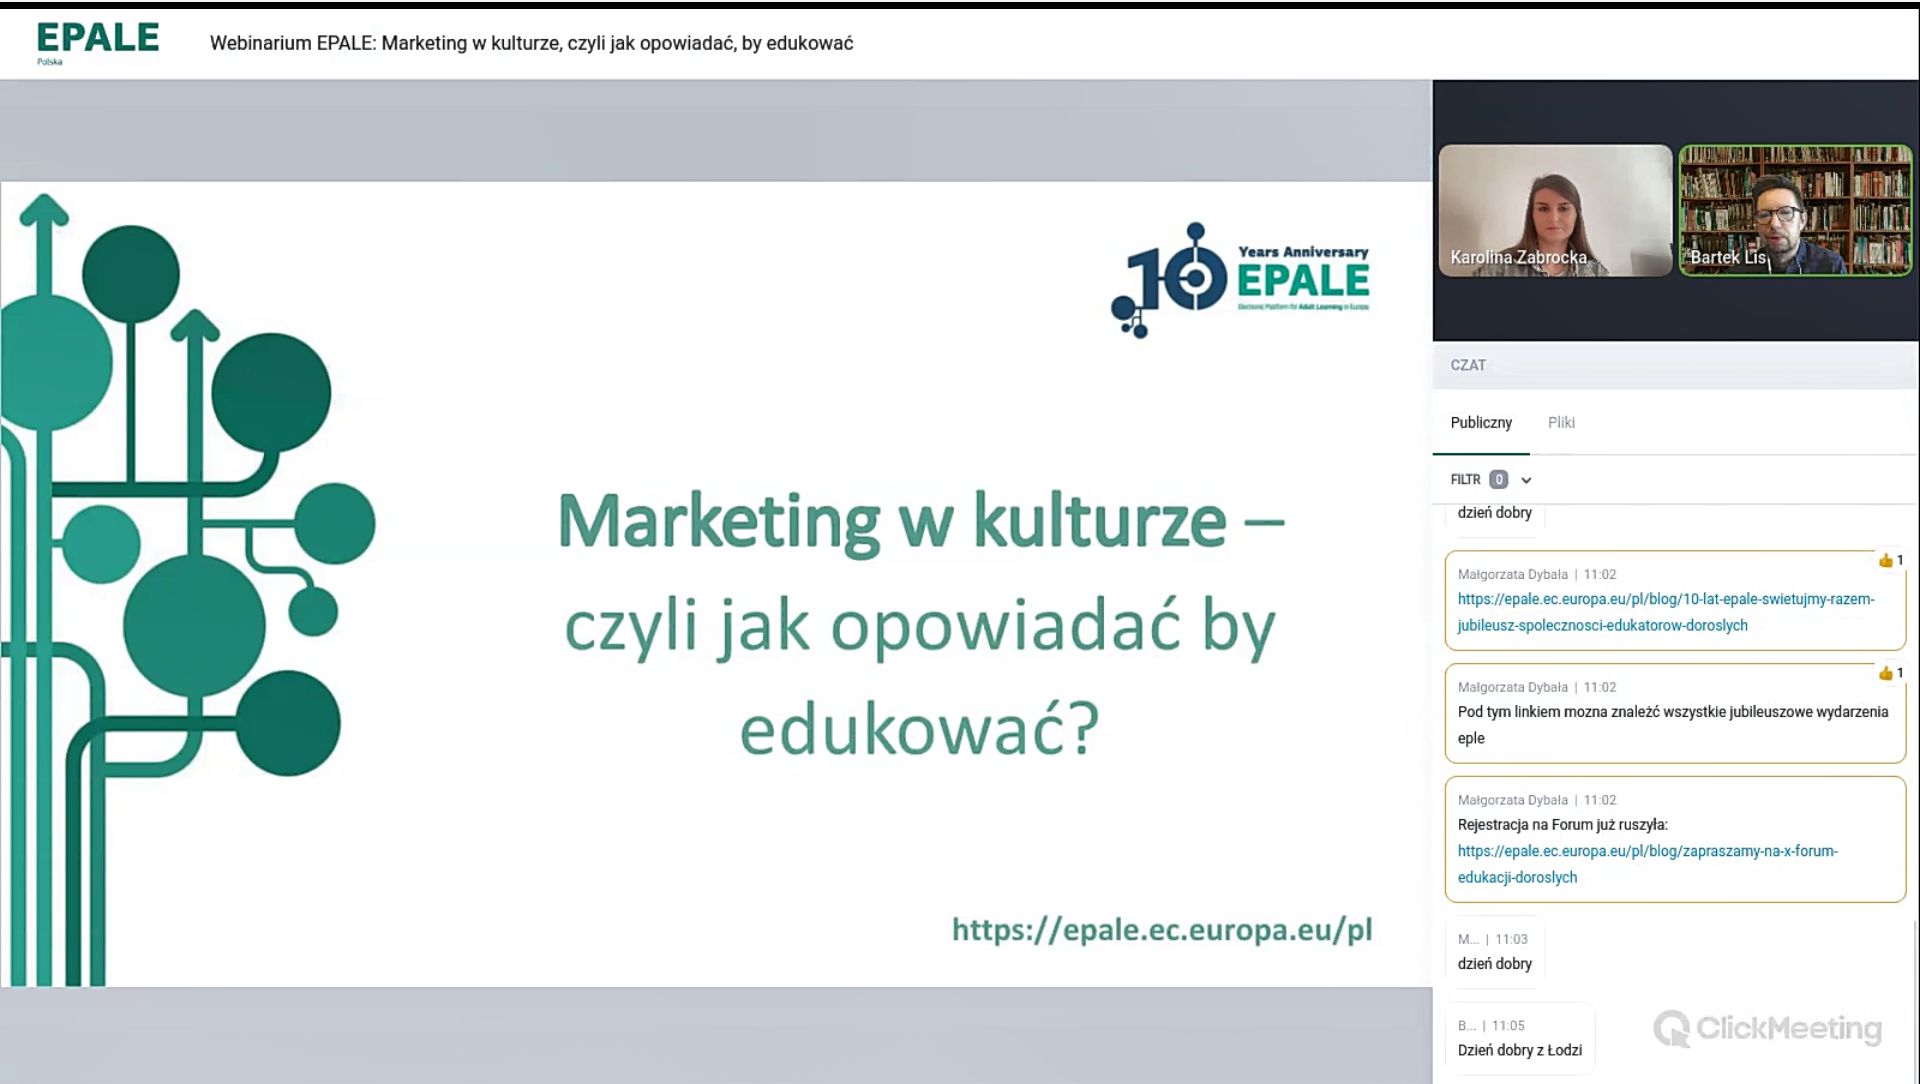1920x1084 pixels.
Task: Select Karolina Zabrocka's video thumbnail
Action: pos(1555,211)
